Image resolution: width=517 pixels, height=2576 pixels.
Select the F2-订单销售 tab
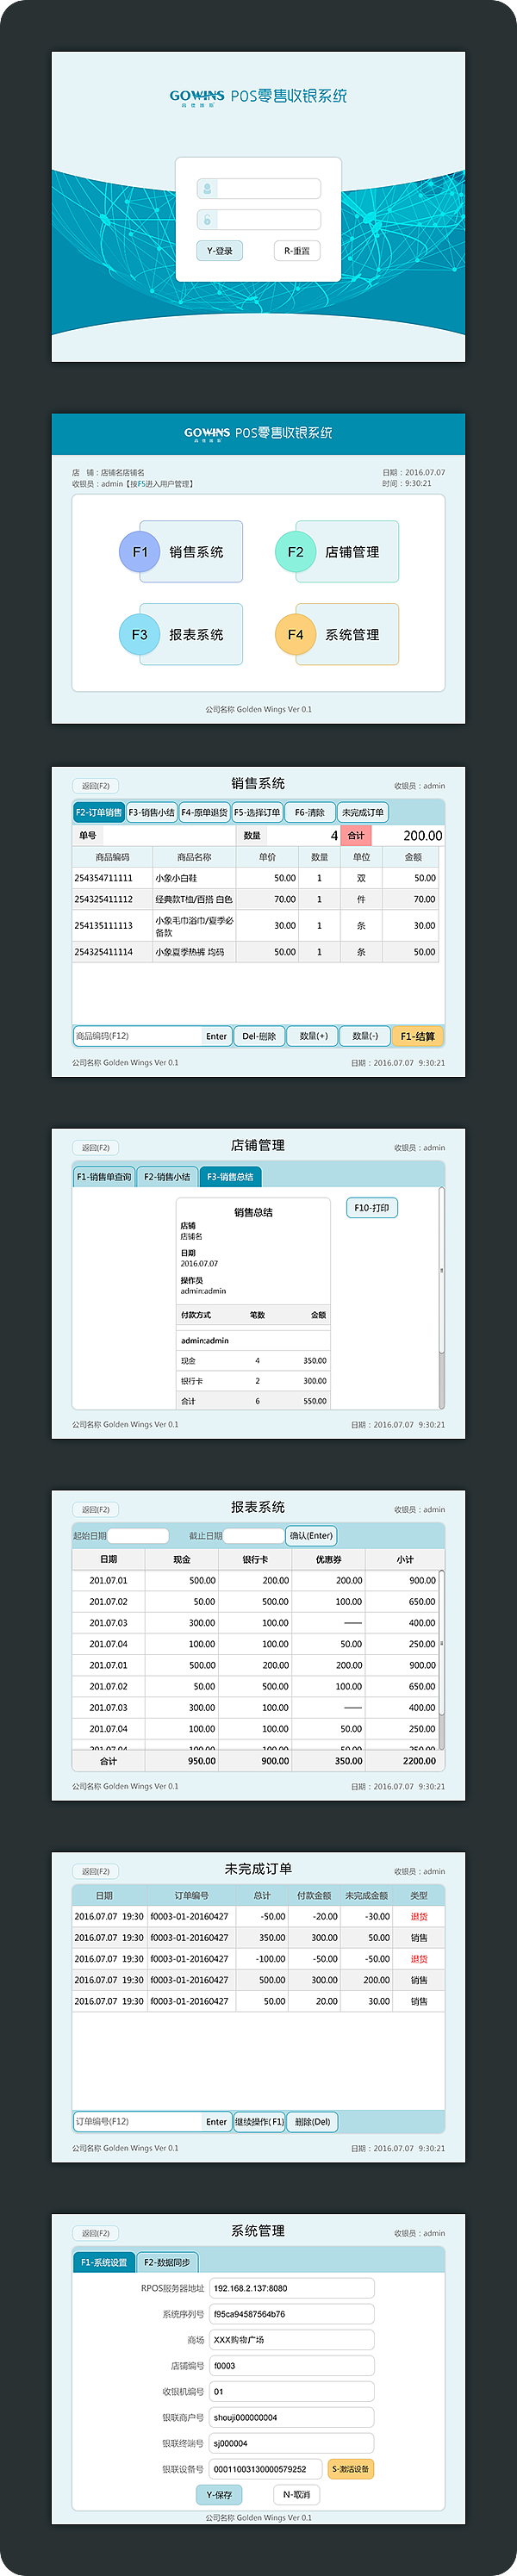tap(99, 812)
